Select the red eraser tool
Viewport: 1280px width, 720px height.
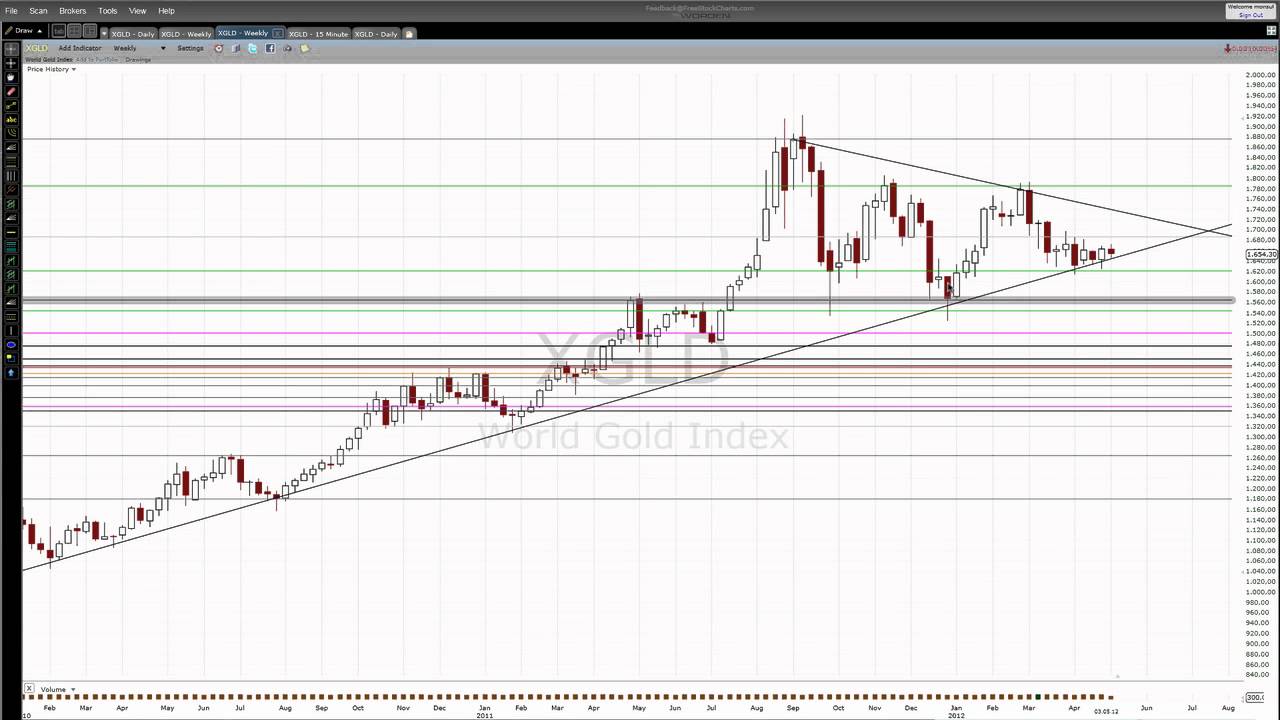point(11,91)
